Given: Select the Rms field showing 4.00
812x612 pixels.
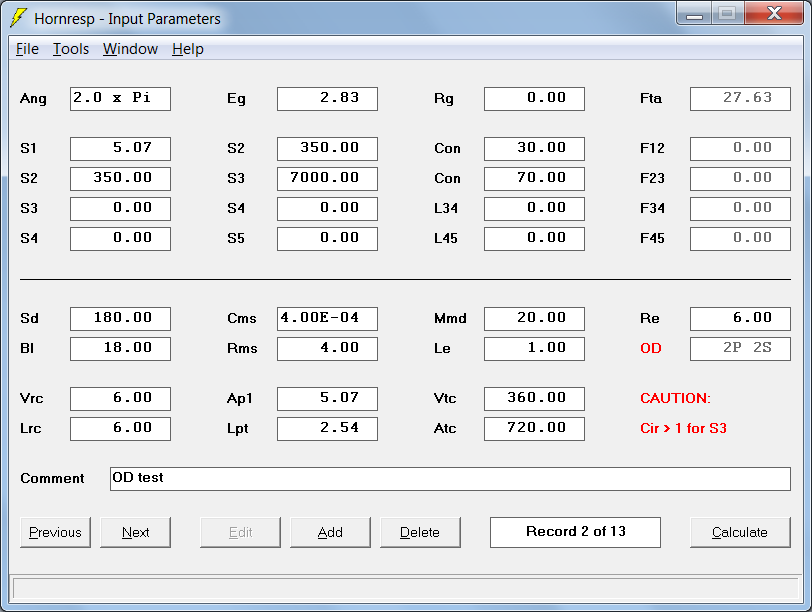Looking at the screenshot, I should point(327,349).
